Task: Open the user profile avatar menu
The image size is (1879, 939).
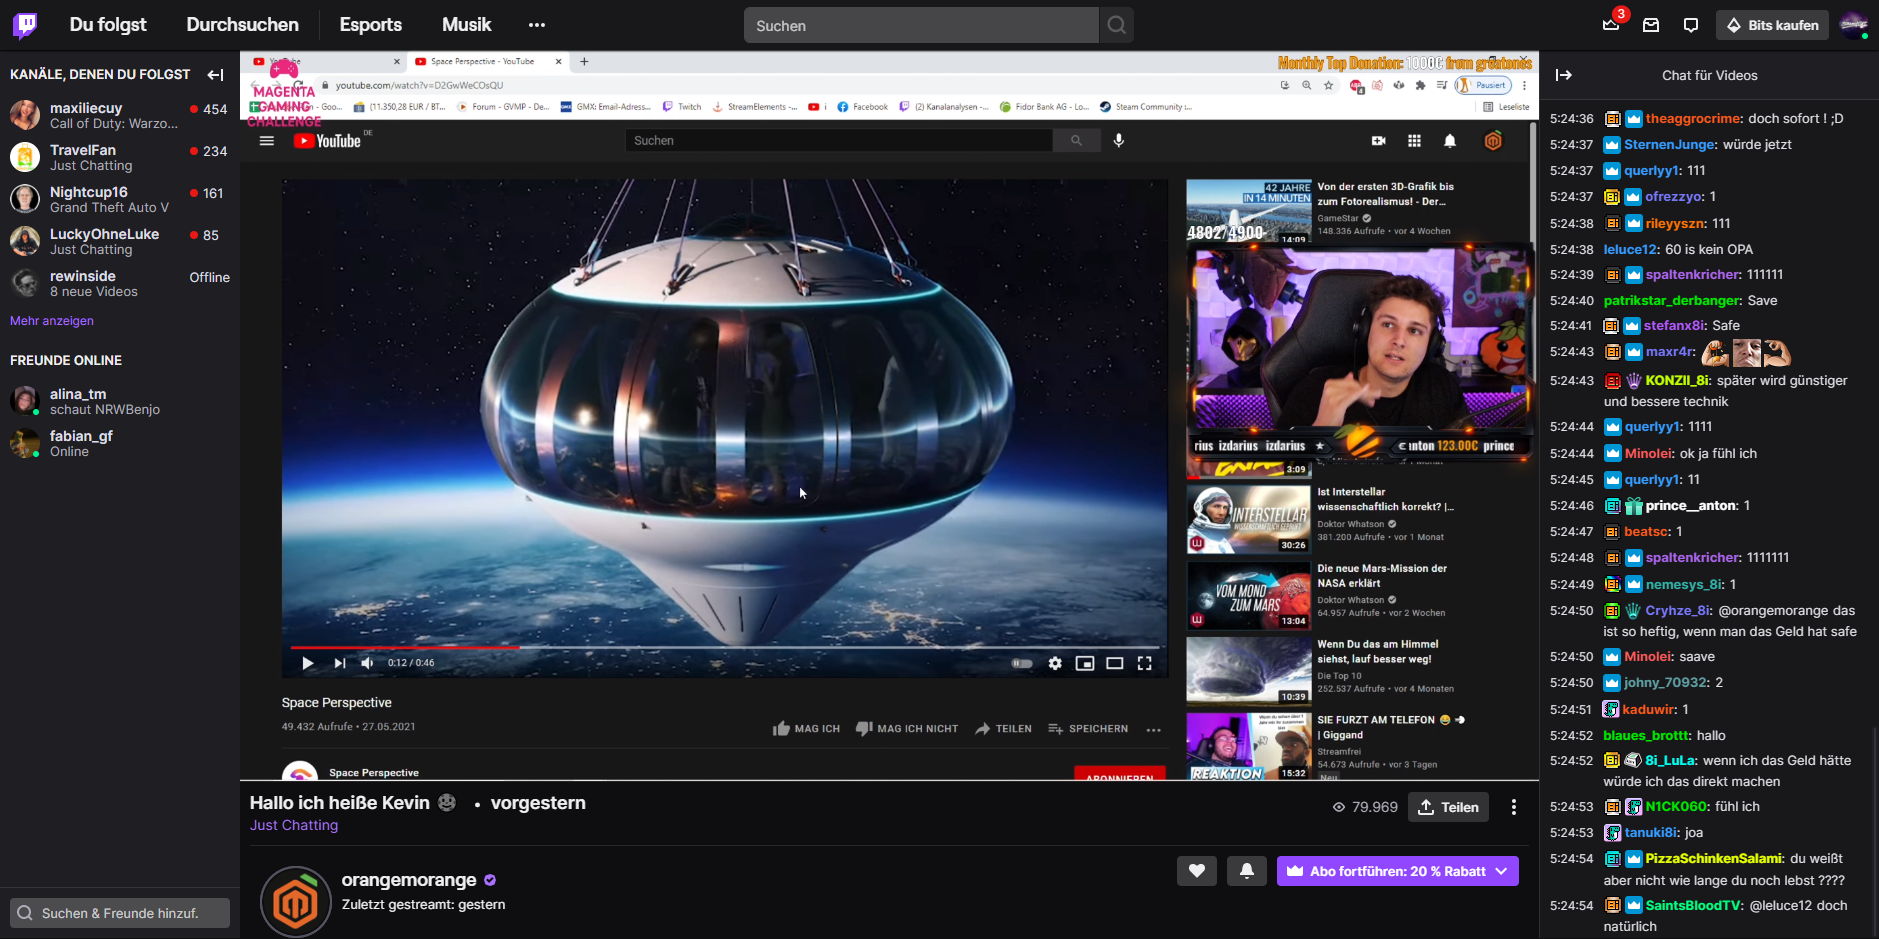Action: pos(1853,25)
